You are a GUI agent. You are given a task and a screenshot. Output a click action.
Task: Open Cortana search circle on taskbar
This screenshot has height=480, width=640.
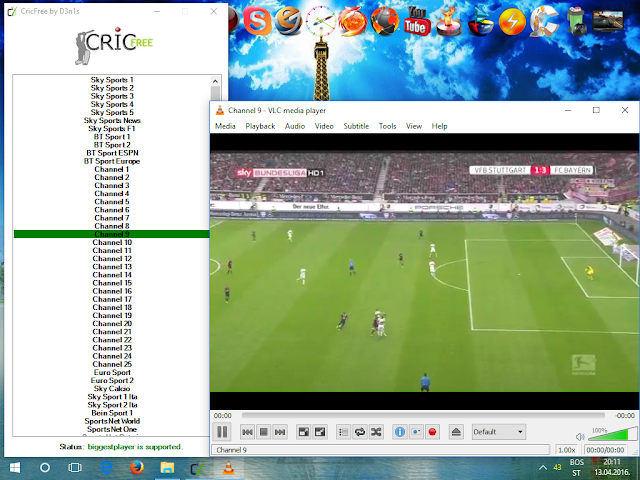(x=45, y=468)
